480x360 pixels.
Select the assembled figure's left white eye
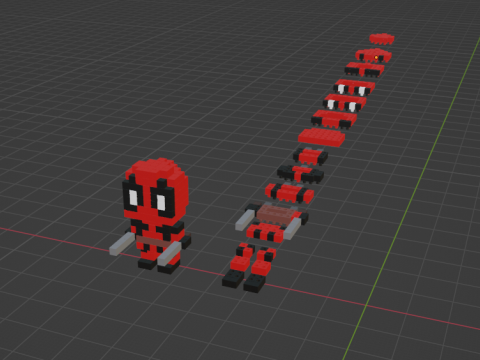tap(133, 198)
